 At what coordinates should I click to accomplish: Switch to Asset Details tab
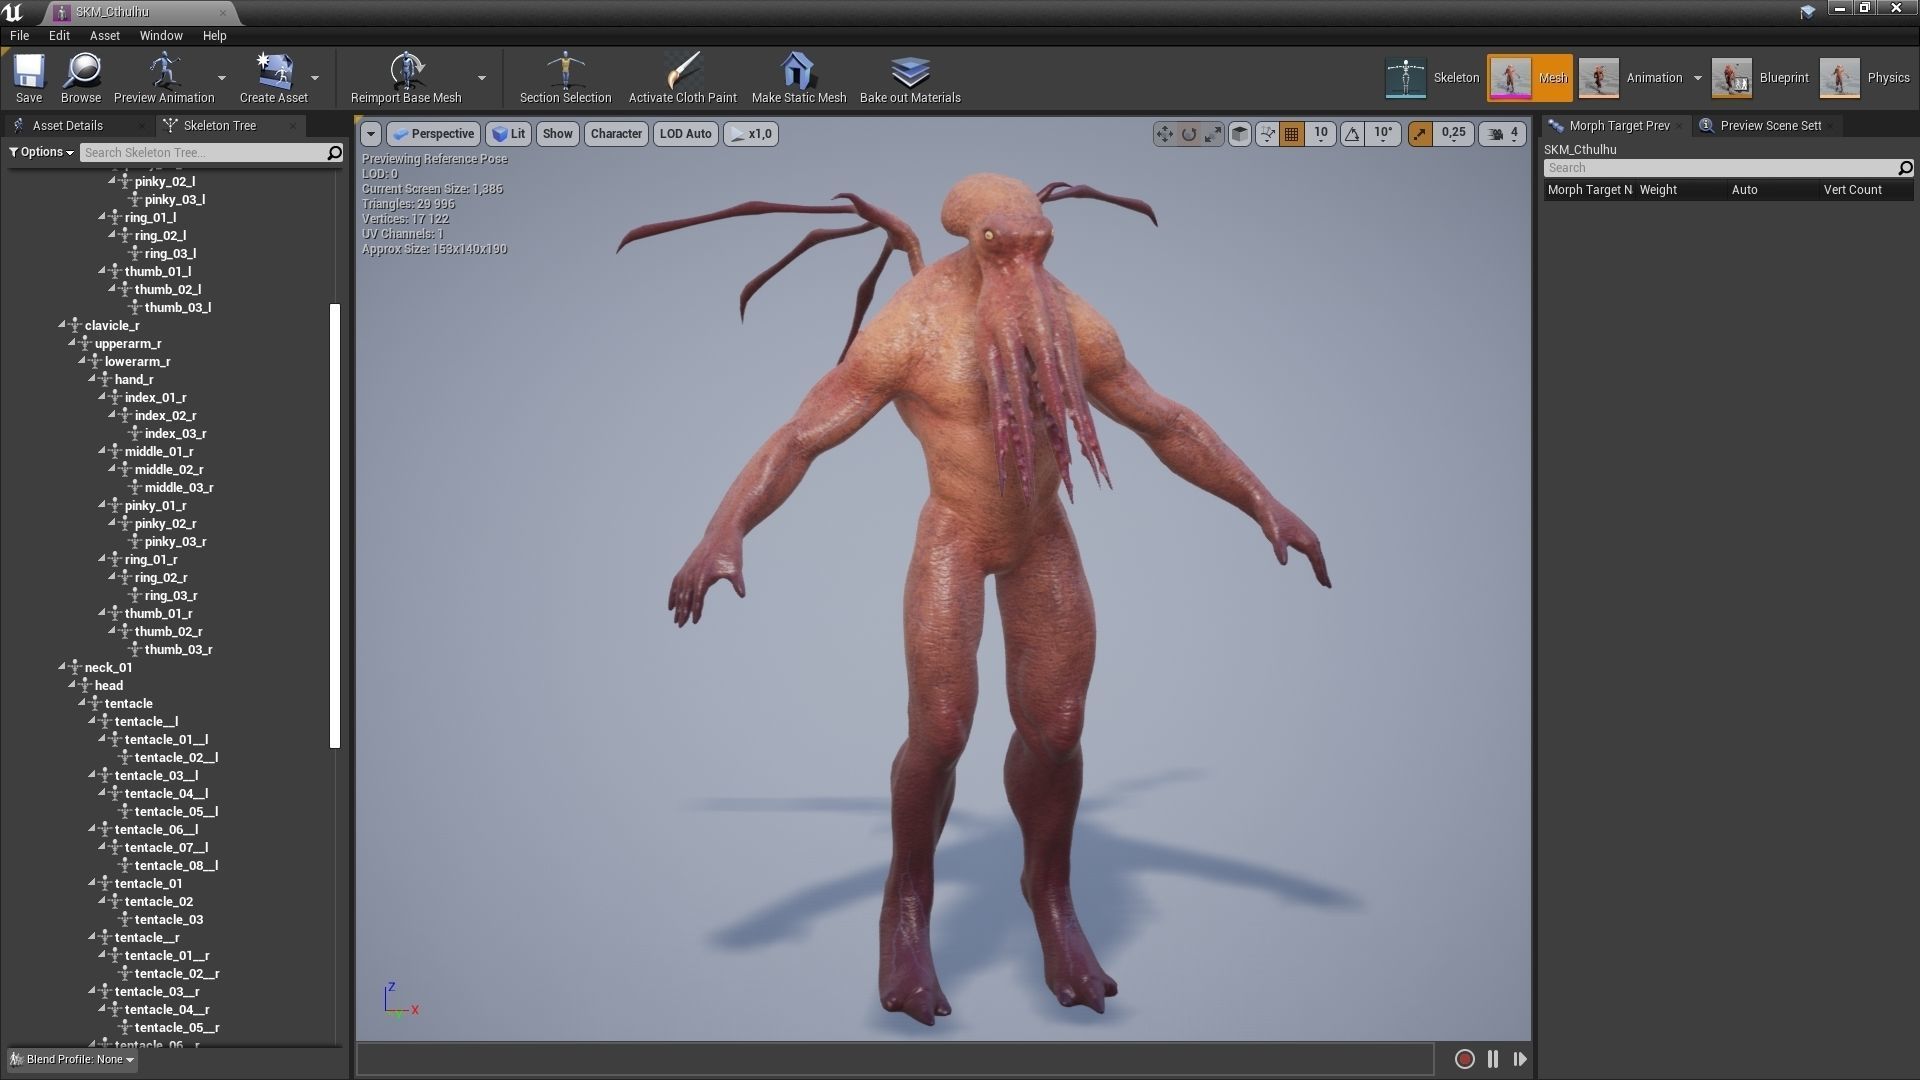pos(67,126)
